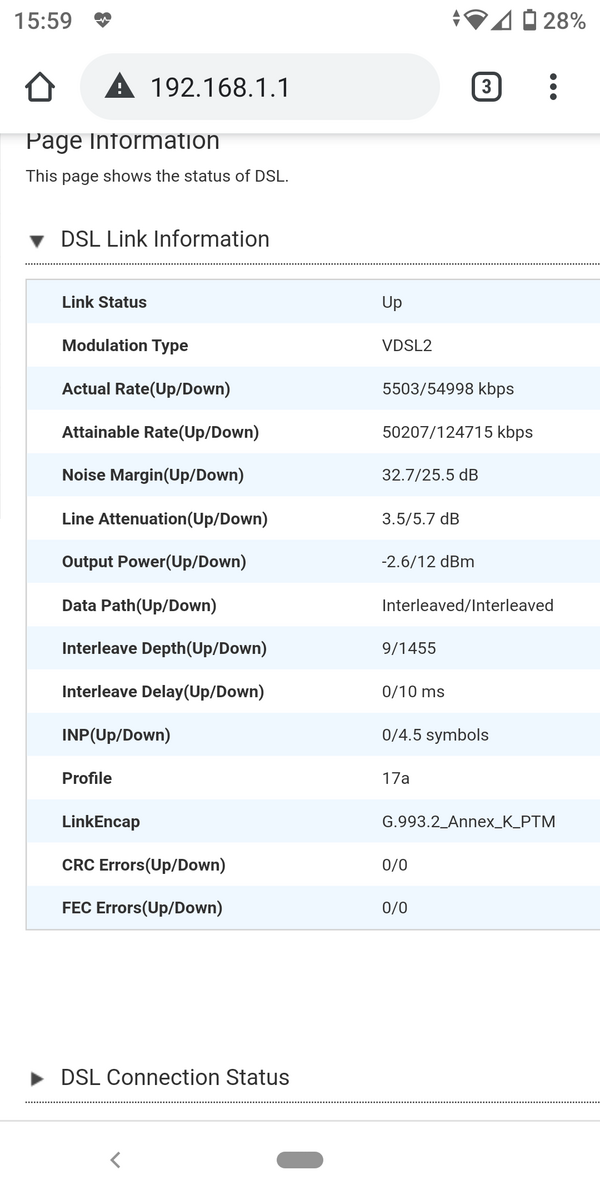
Task: Tap the Modulation Type value VDSL2
Action: point(407,345)
